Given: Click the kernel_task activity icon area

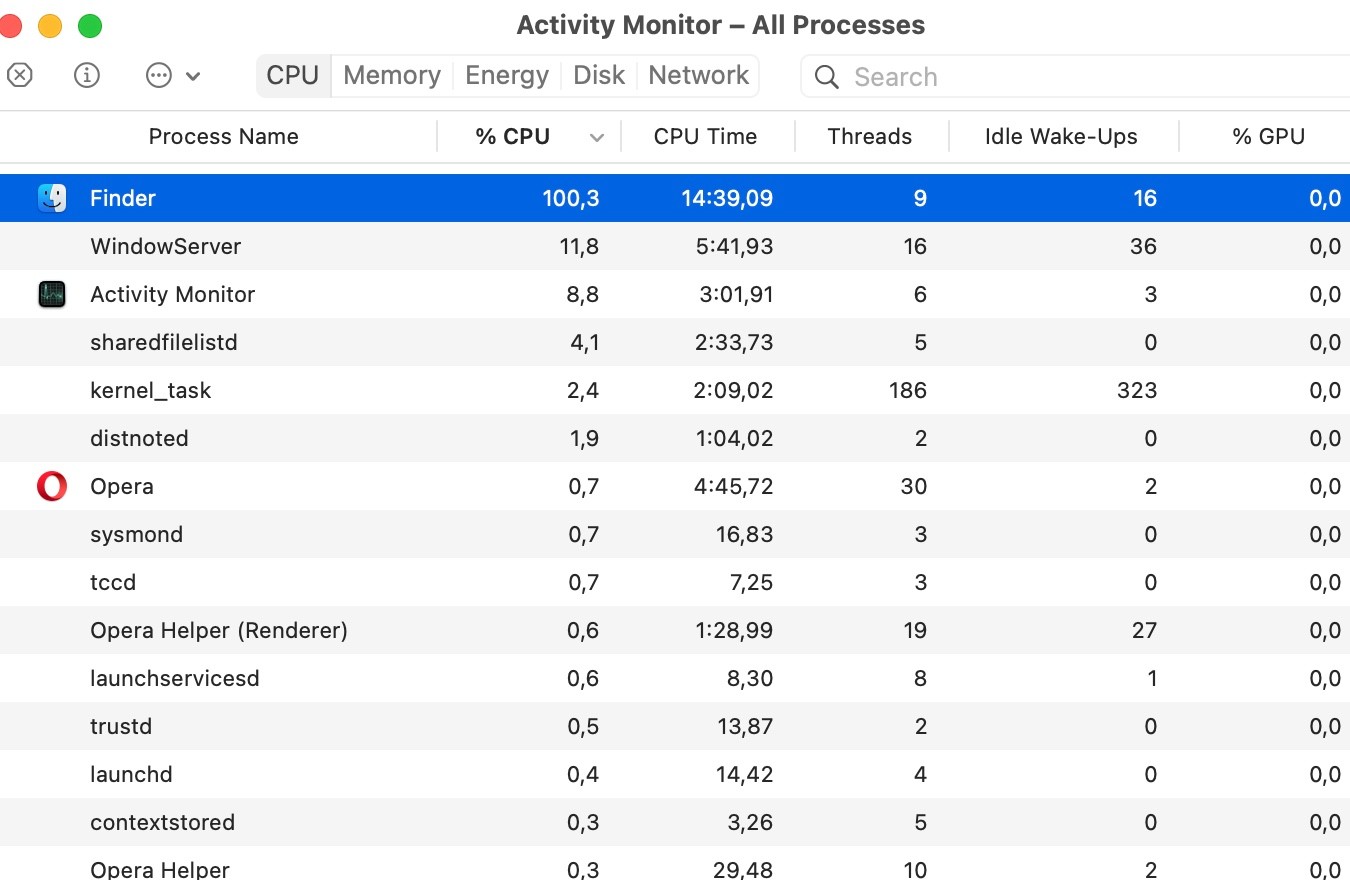Looking at the screenshot, I should click(x=51, y=390).
